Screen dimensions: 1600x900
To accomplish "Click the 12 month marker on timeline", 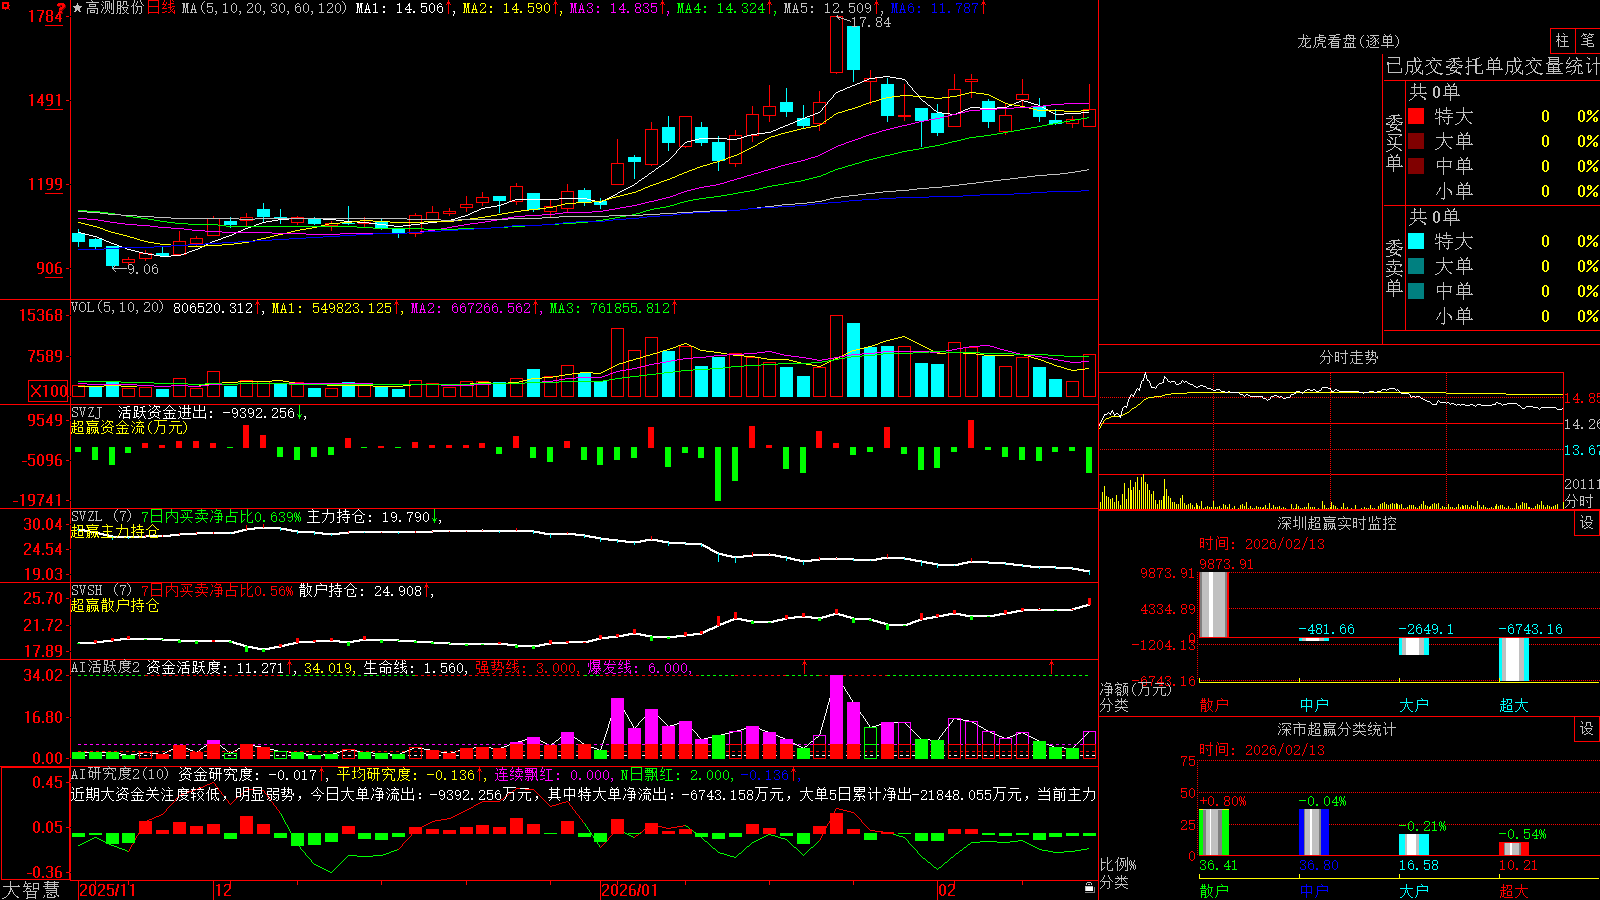I will pos(224,890).
